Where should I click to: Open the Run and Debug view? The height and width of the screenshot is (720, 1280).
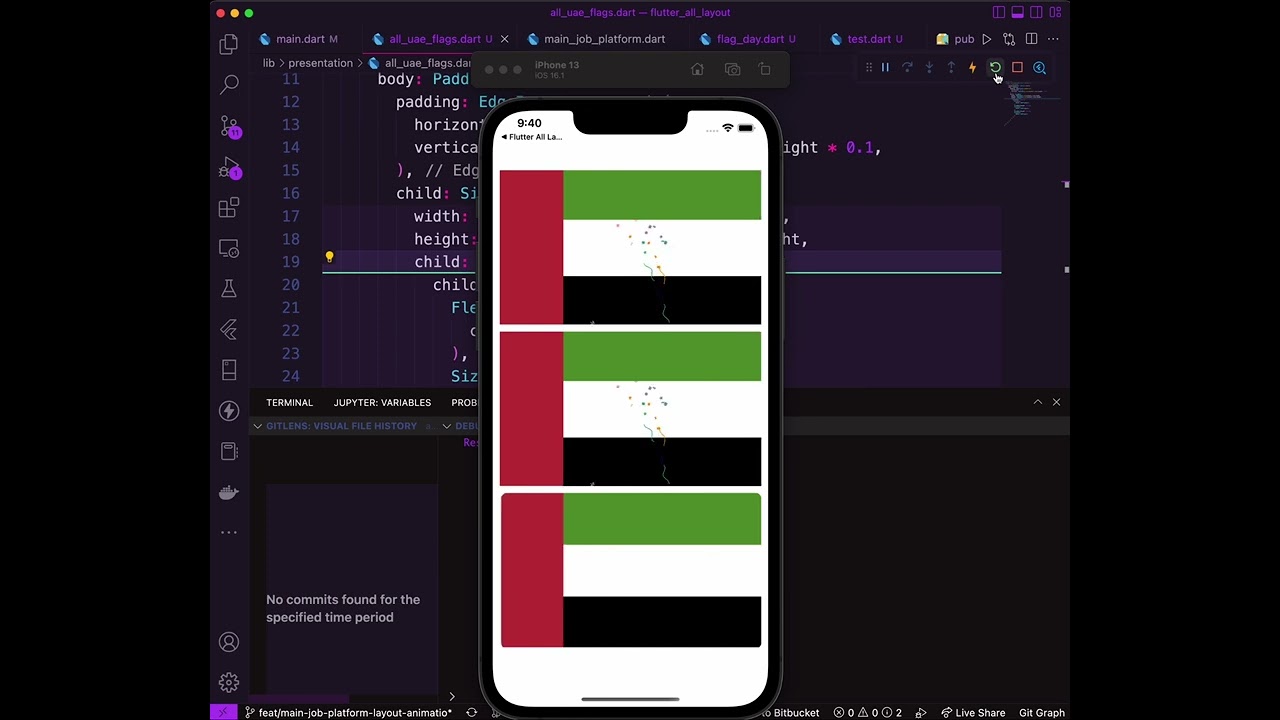pos(229,167)
